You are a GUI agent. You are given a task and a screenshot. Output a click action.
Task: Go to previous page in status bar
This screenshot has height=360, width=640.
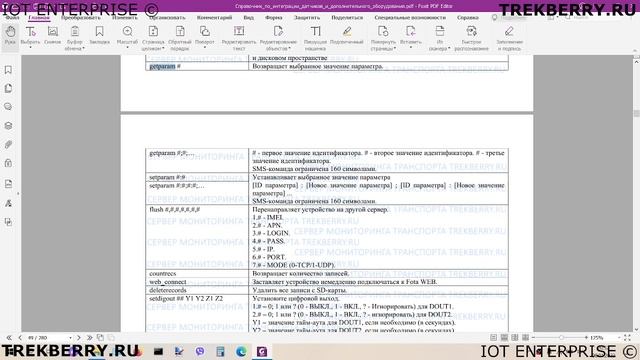click(19, 338)
